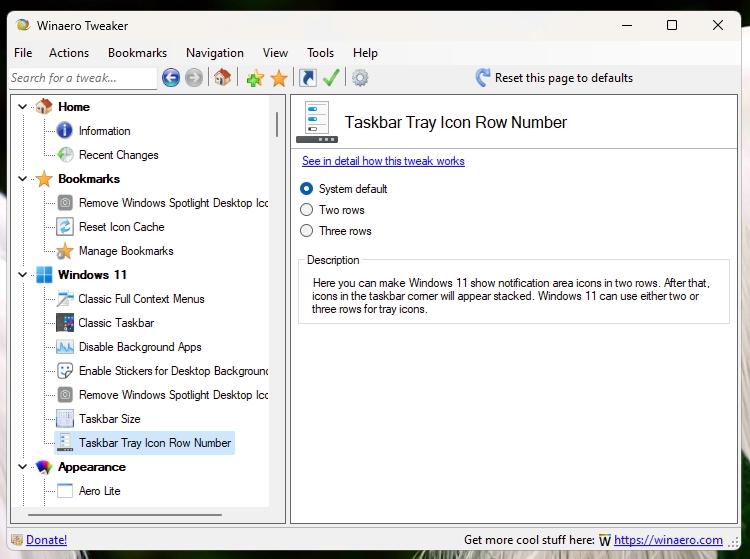Select the Information tree item text

(x=104, y=131)
